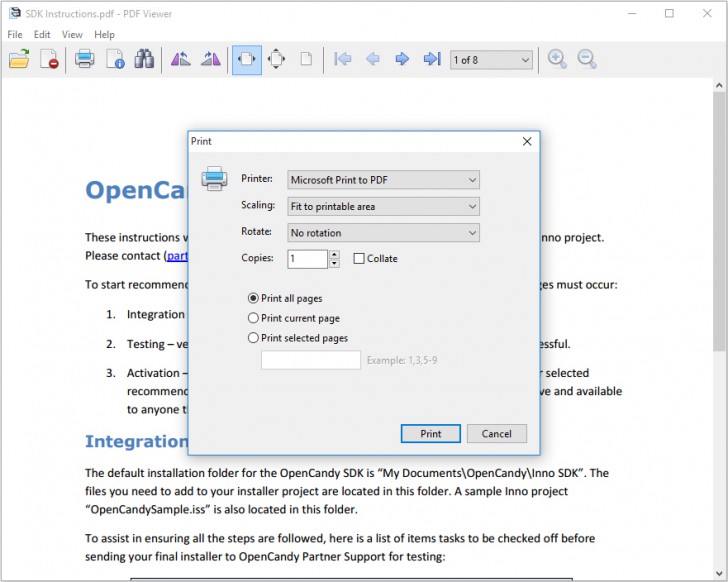Viewport: 728px width, 582px height.
Task: Click the scrollbar down arrow
Action: click(x=720, y=574)
